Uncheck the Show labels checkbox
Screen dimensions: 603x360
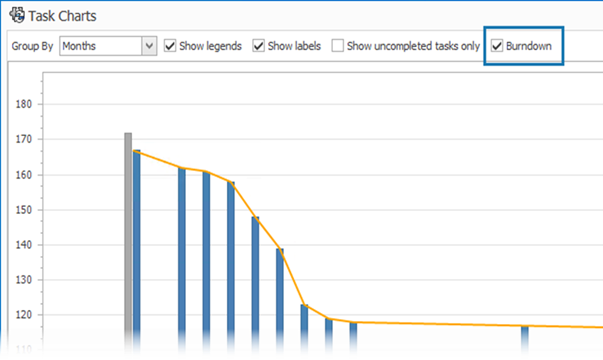point(258,46)
